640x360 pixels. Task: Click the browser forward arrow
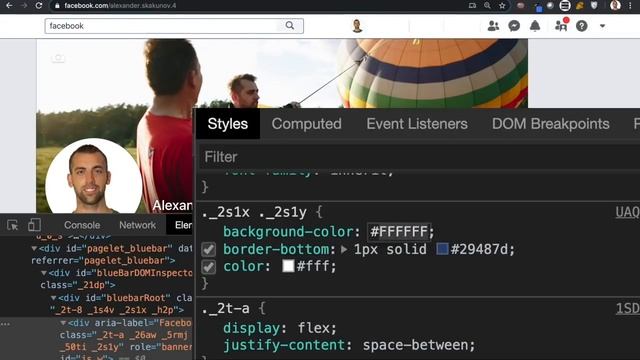point(24,6)
